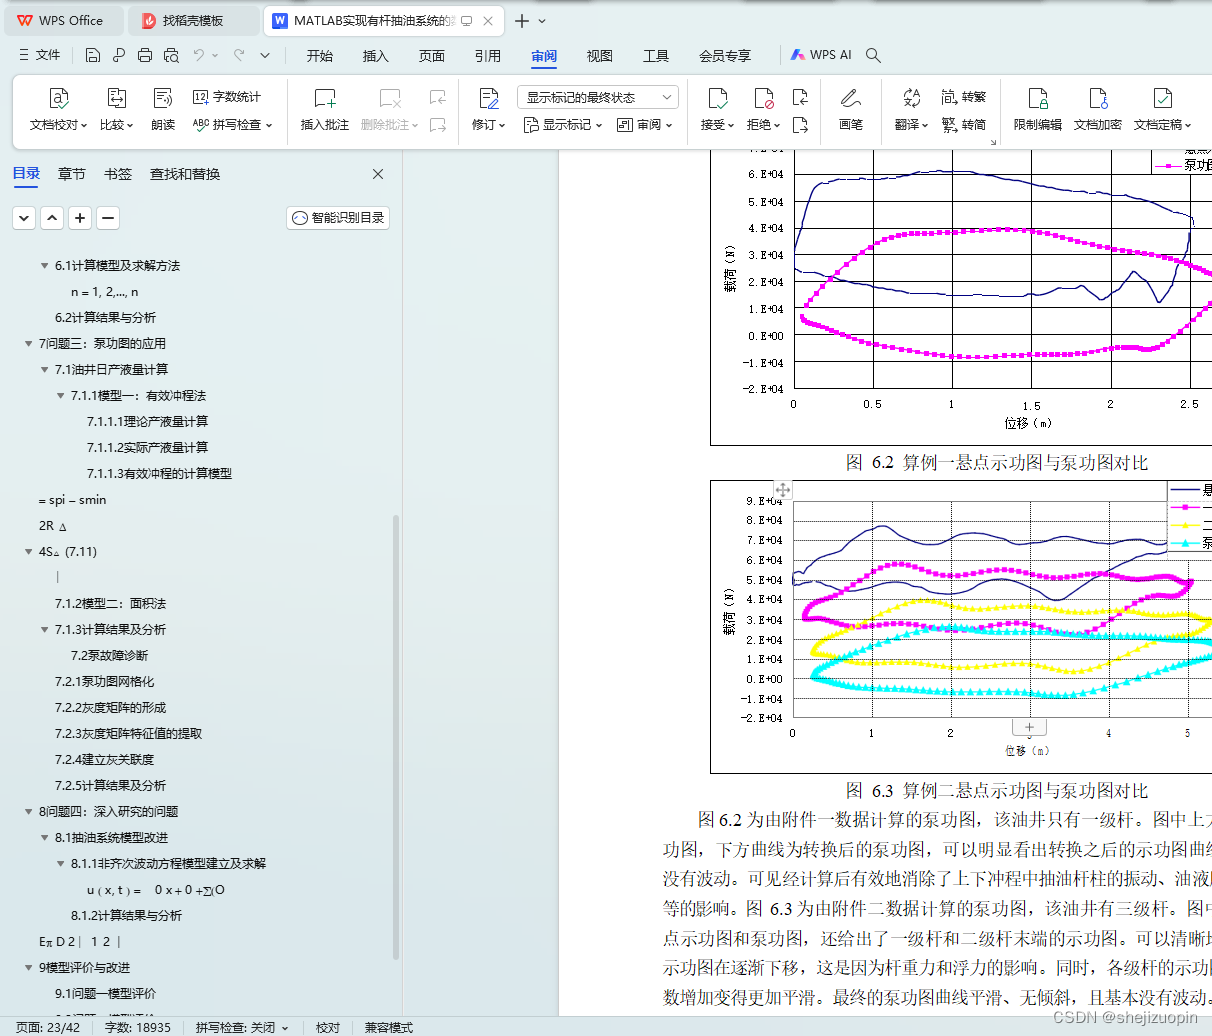Click the 比较 compare documents icon
The image size is (1212, 1036).
pyautogui.click(x=117, y=98)
